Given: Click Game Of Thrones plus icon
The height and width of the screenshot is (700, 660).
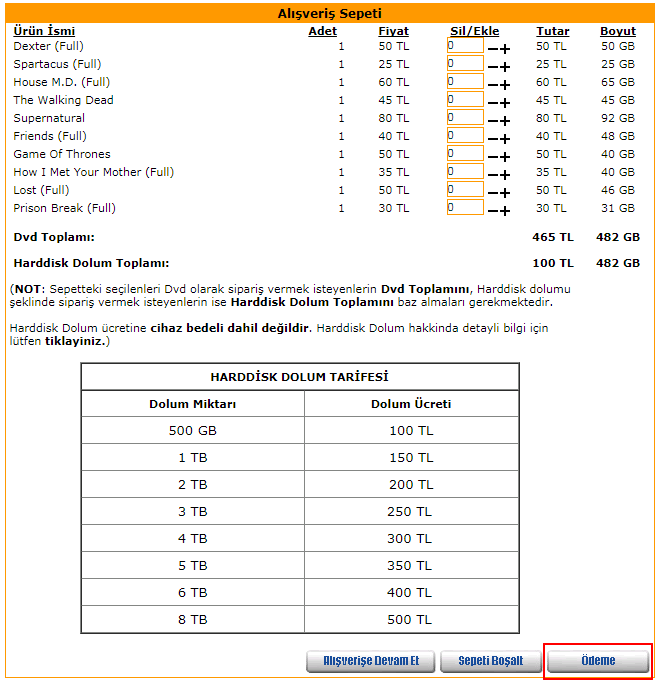Looking at the screenshot, I should (505, 157).
